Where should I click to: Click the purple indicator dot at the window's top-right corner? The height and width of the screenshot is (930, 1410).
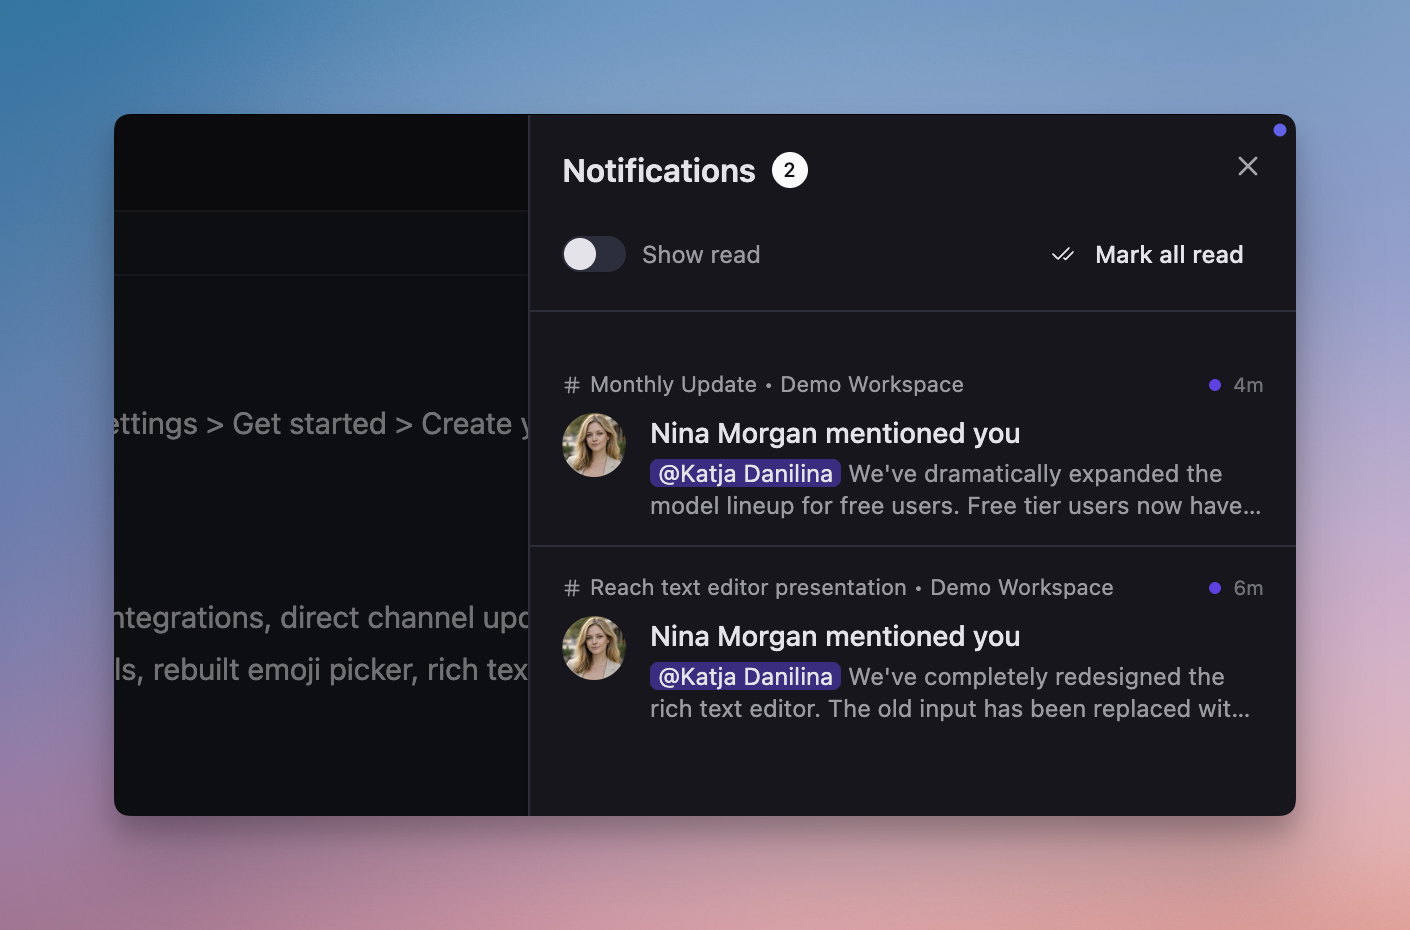[x=1280, y=130]
